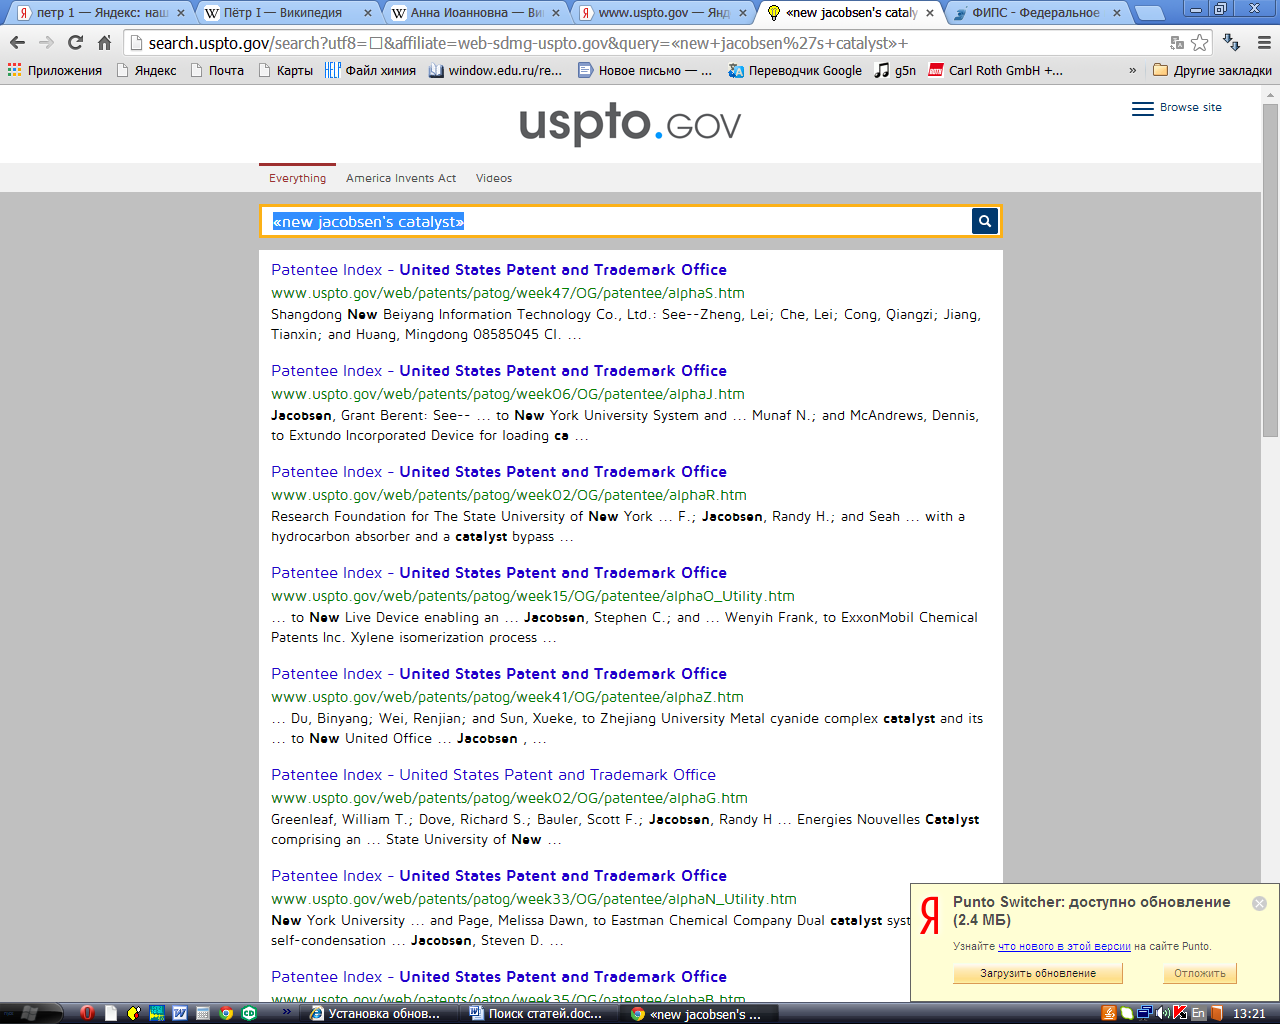Switch to the www.uspto.gov Яндекс tab

pos(661,13)
